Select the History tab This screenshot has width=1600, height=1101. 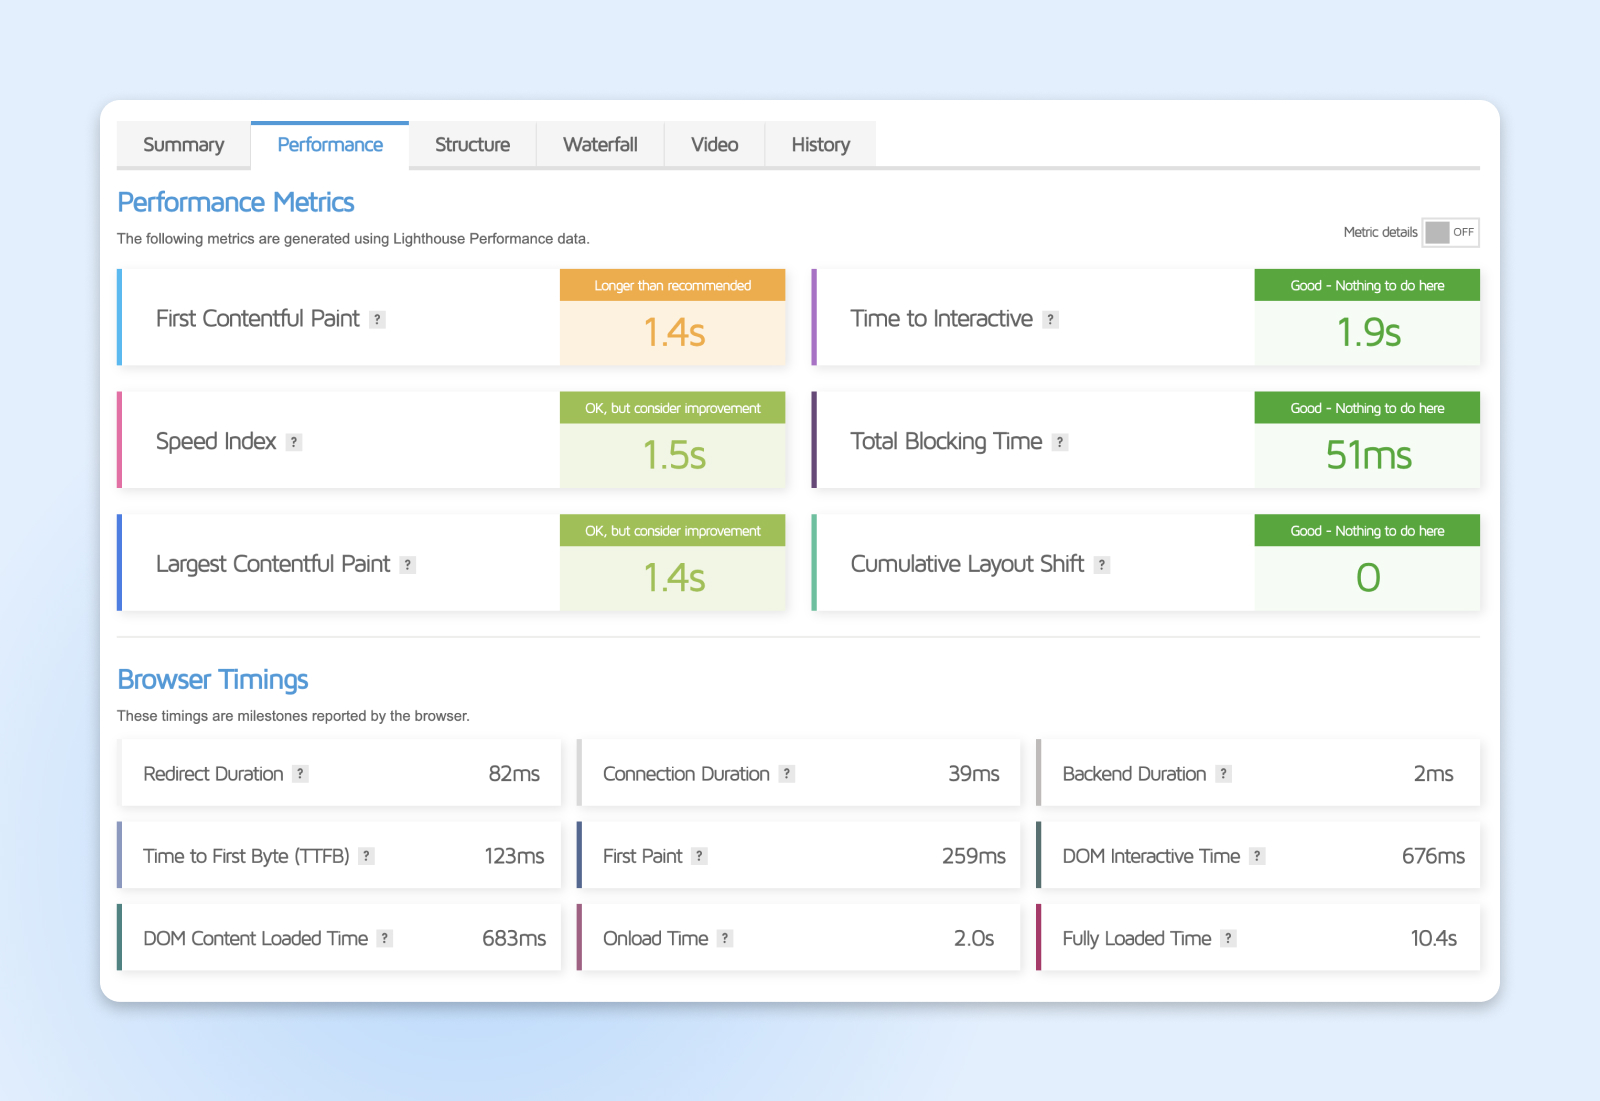click(820, 145)
